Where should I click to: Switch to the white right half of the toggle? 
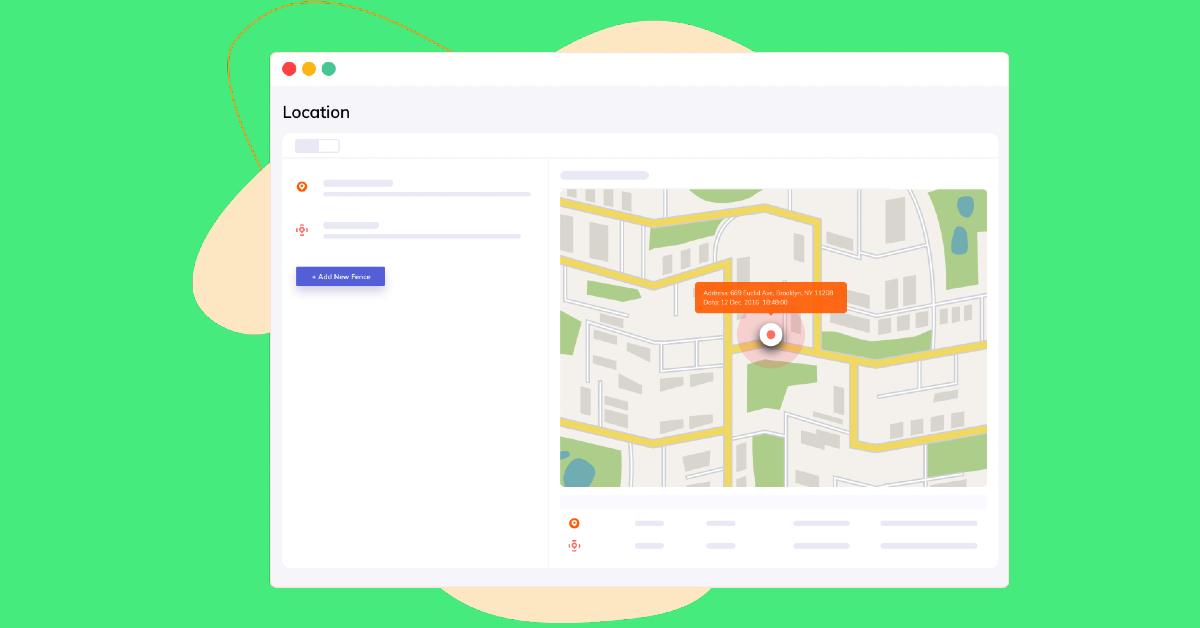pyautogui.click(x=329, y=146)
